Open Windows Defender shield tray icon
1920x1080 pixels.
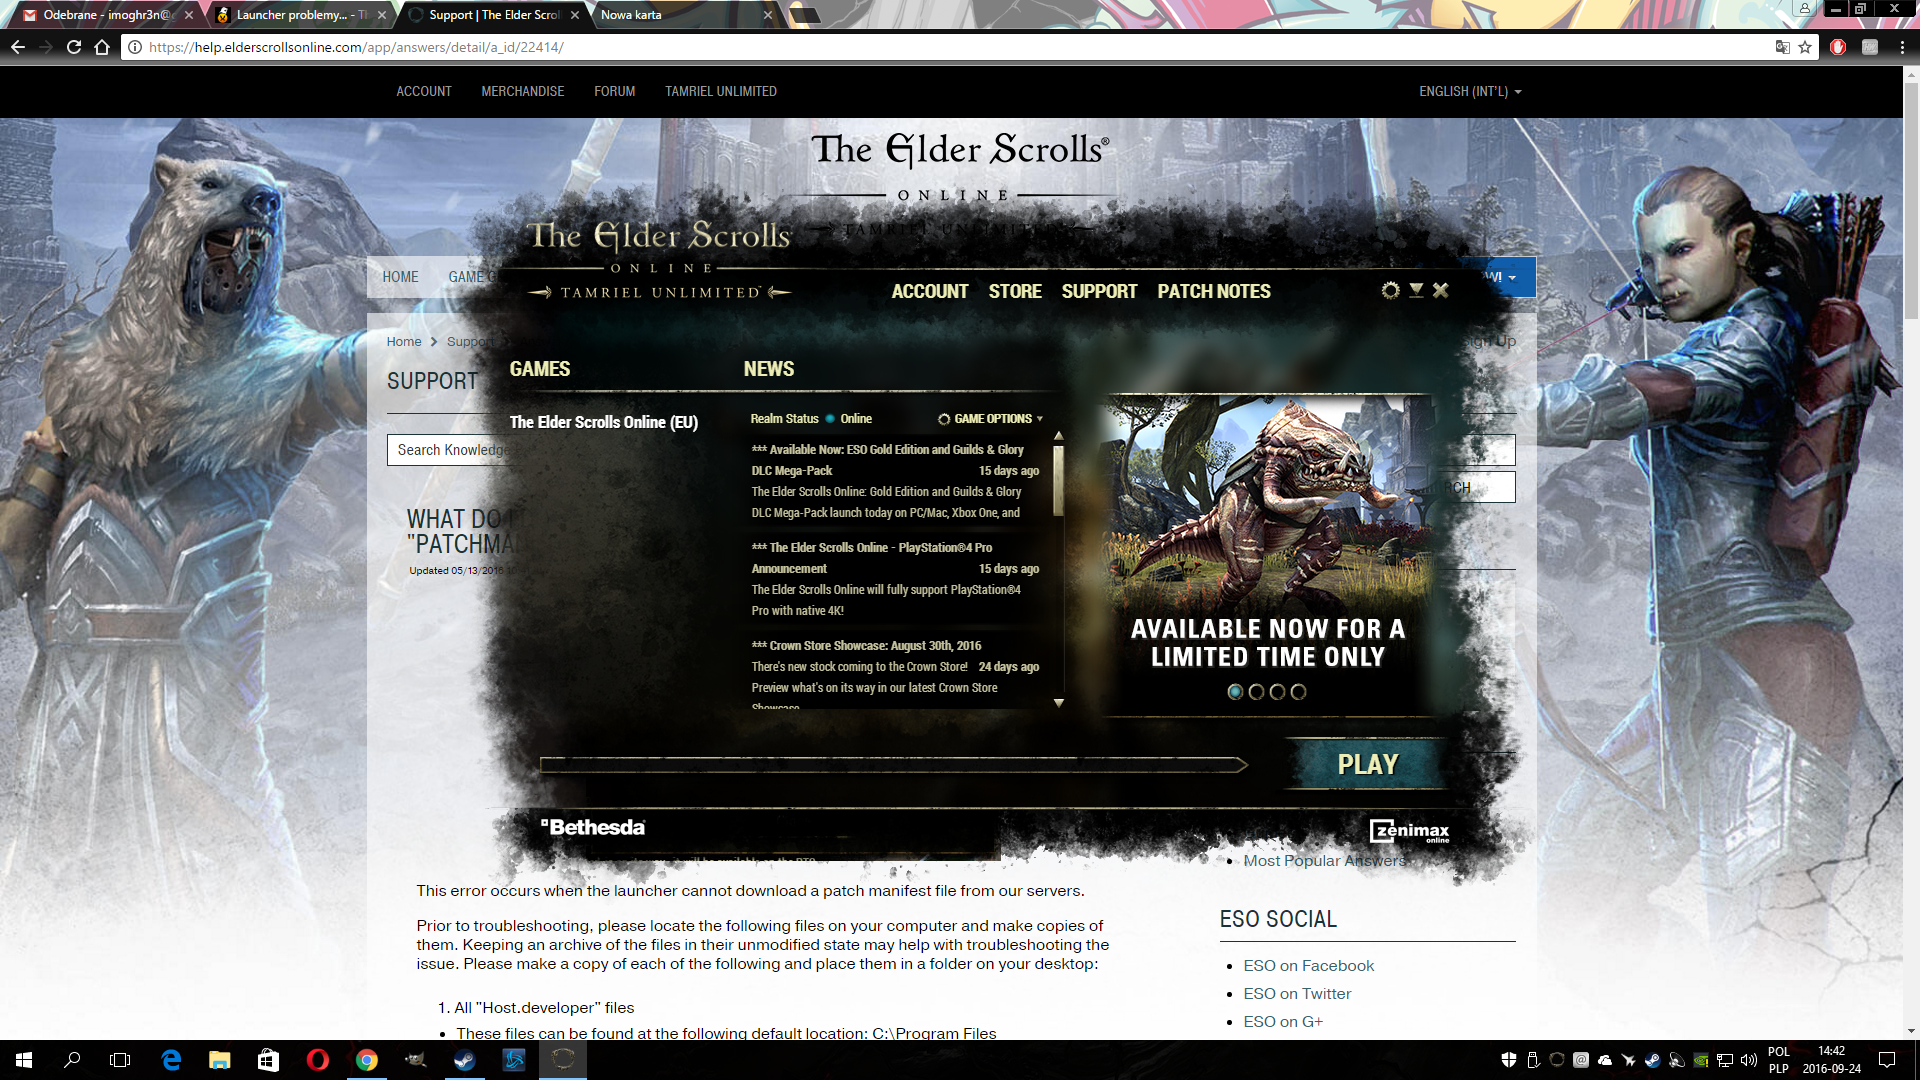click(x=1509, y=1060)
